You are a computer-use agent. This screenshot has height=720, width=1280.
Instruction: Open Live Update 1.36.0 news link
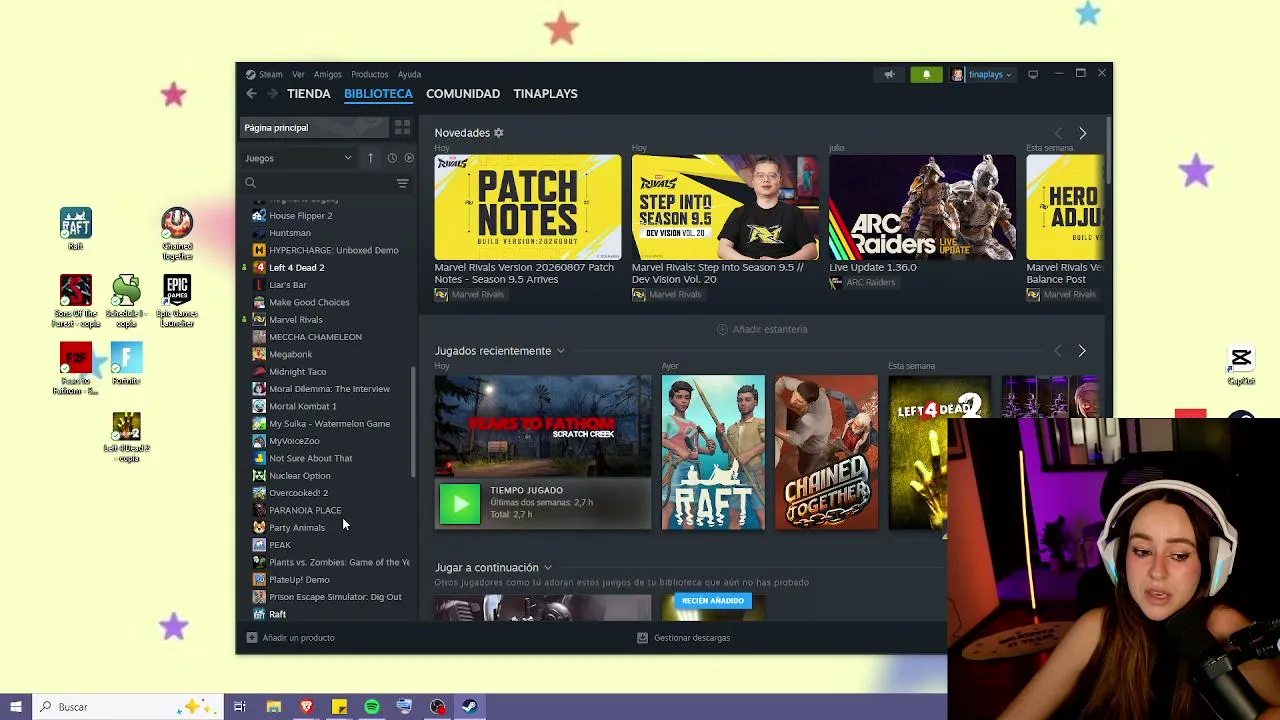click(x=872, y=268)
